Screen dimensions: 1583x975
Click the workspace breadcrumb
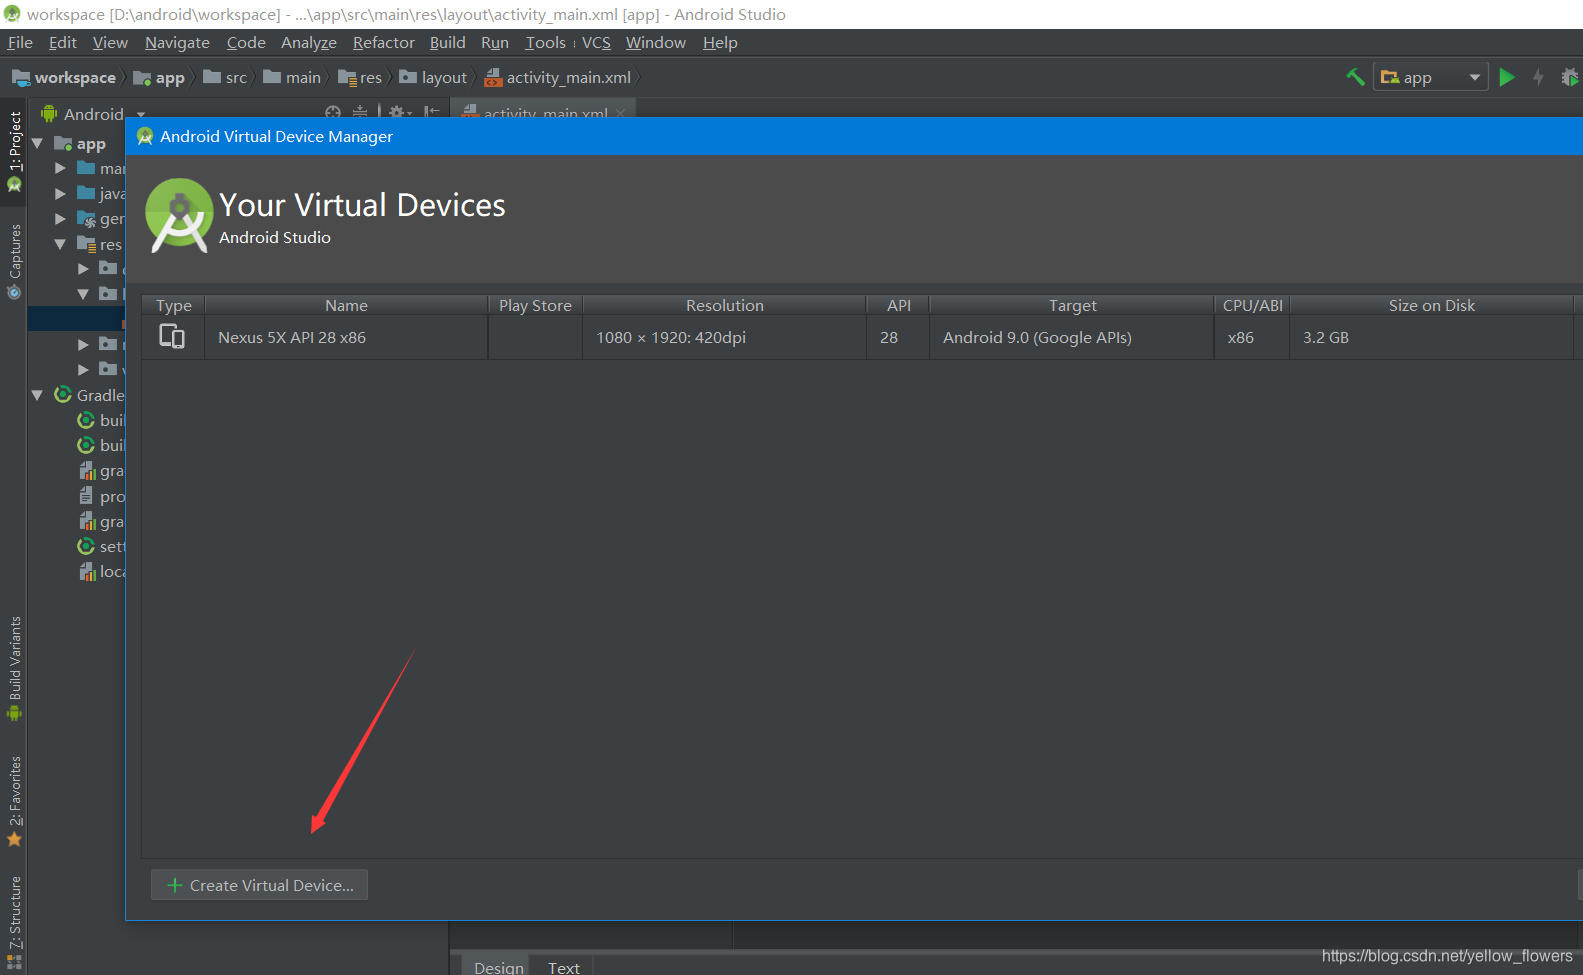coord(64,77)
